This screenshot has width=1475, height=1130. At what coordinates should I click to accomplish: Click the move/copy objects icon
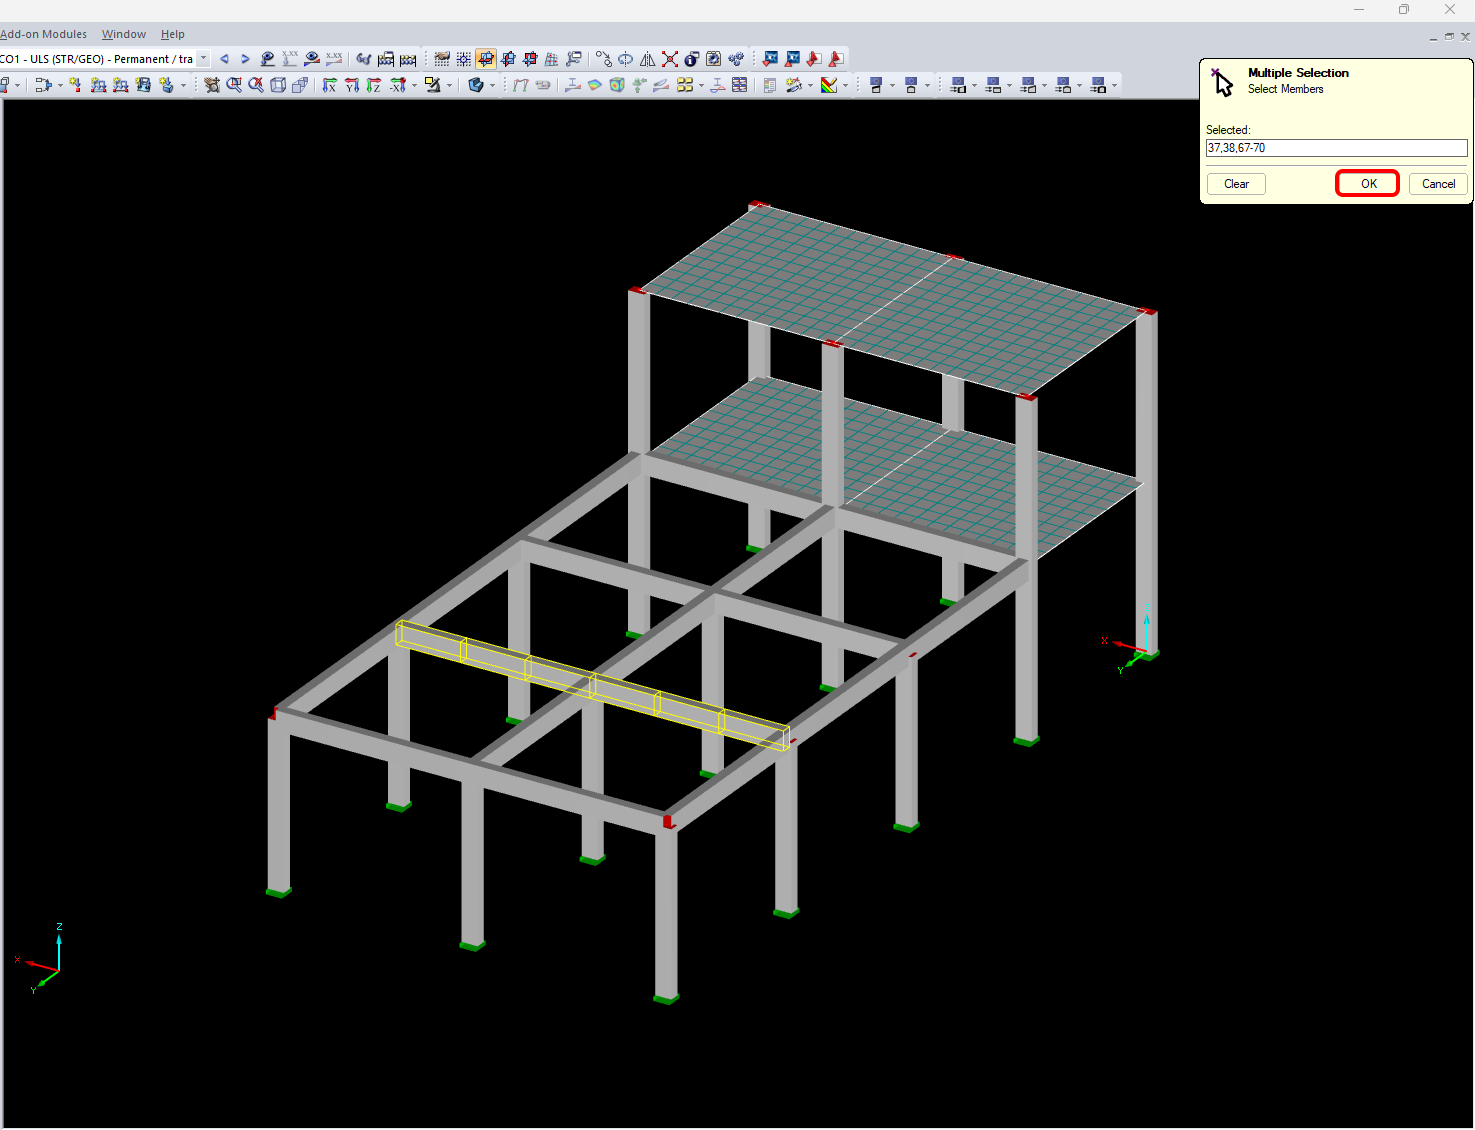(603, 59)
